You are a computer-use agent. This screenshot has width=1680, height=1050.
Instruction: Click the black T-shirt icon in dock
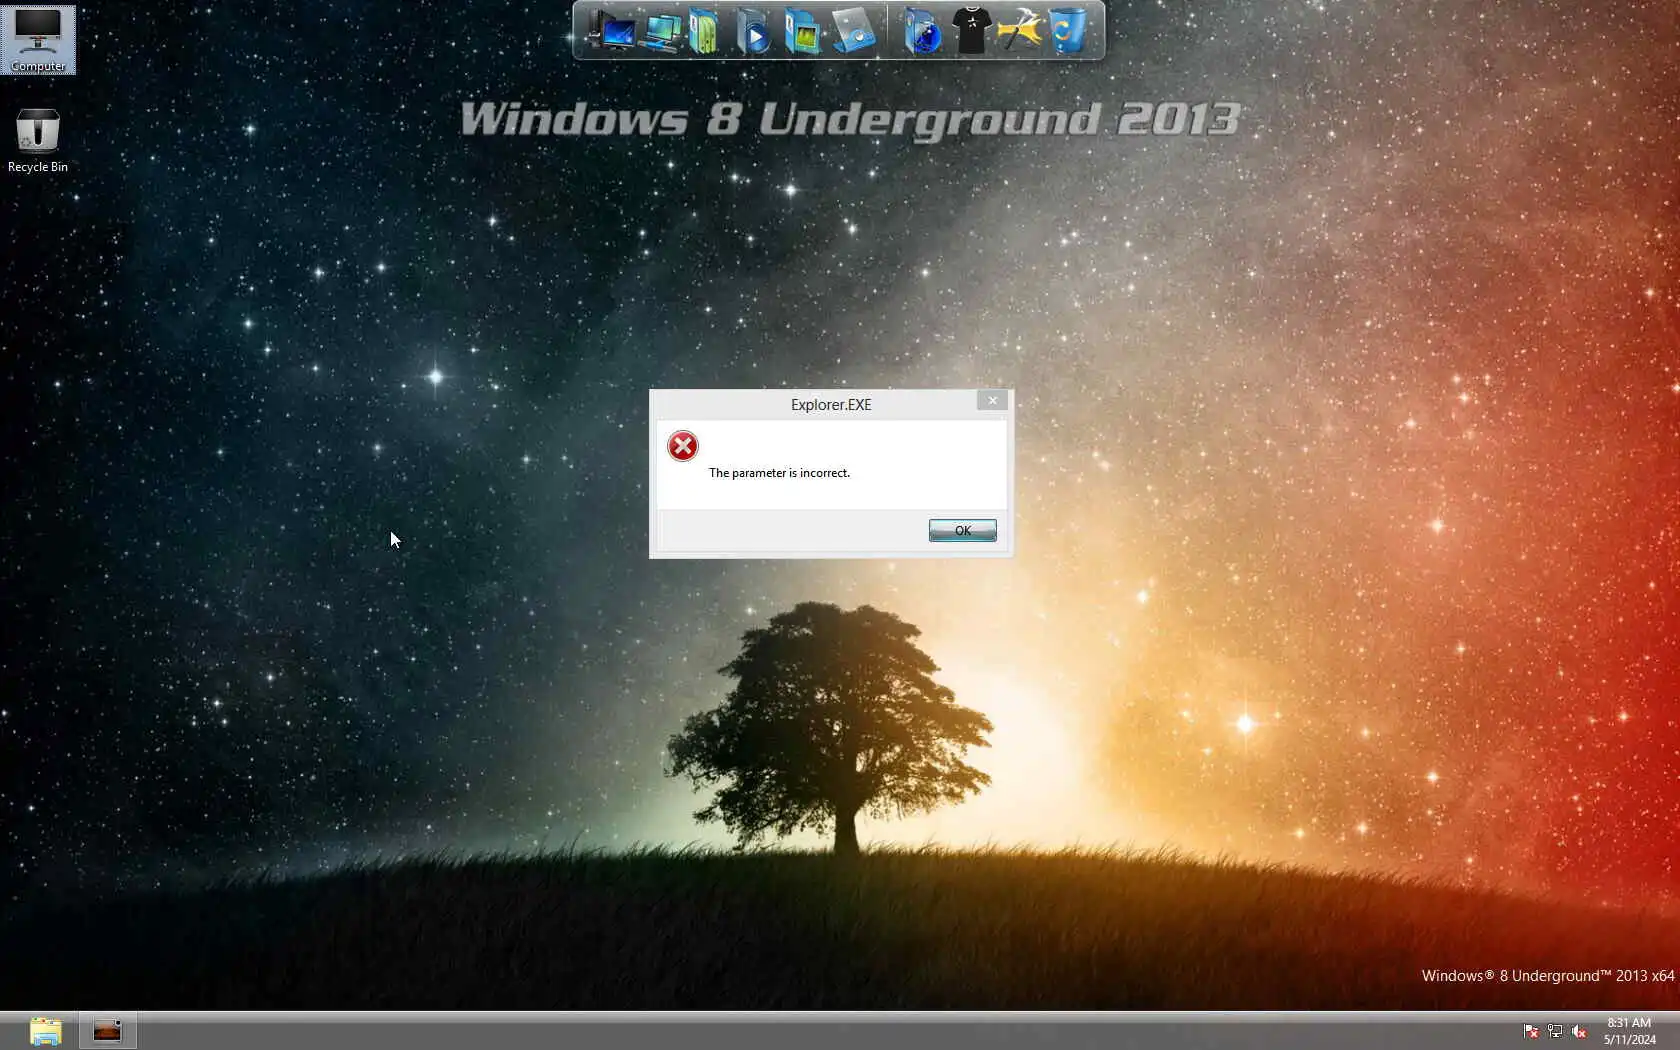pyautogui.click(x=971, y=30)
